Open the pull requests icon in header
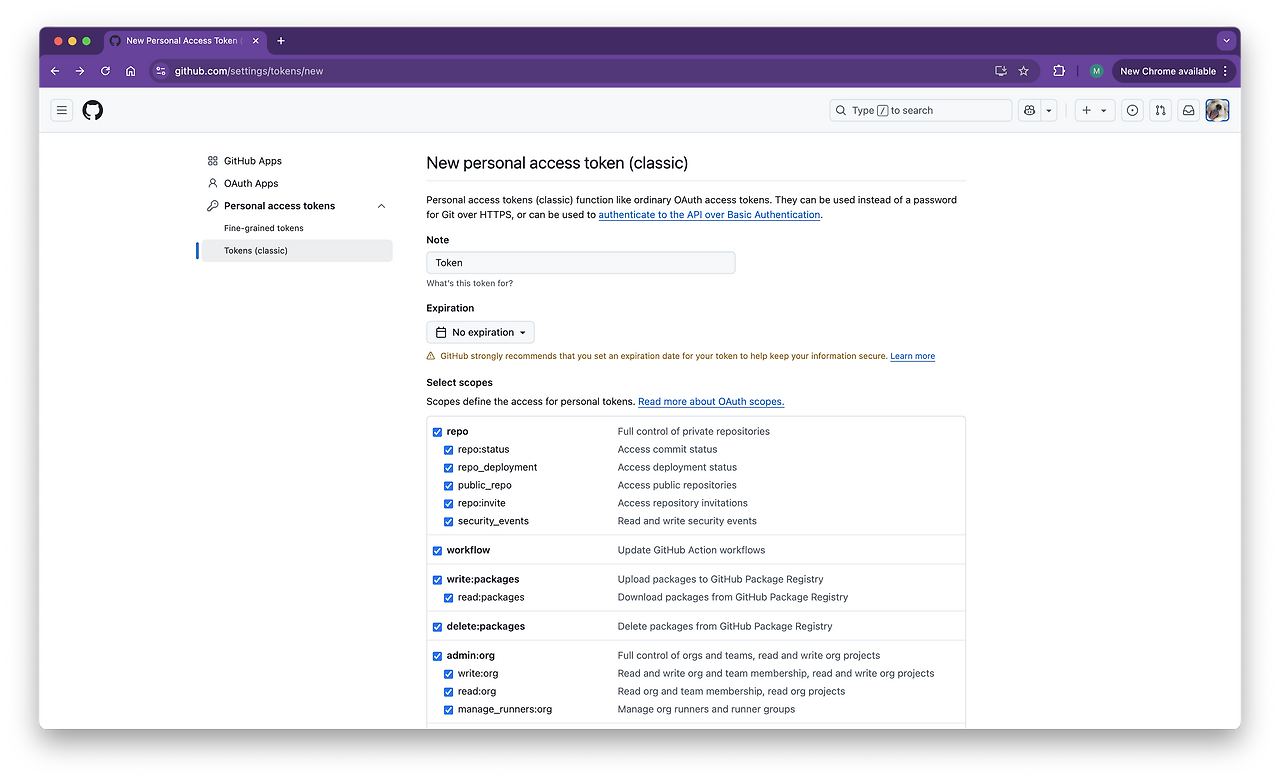1280x781 pixels. pos(1160,111)
